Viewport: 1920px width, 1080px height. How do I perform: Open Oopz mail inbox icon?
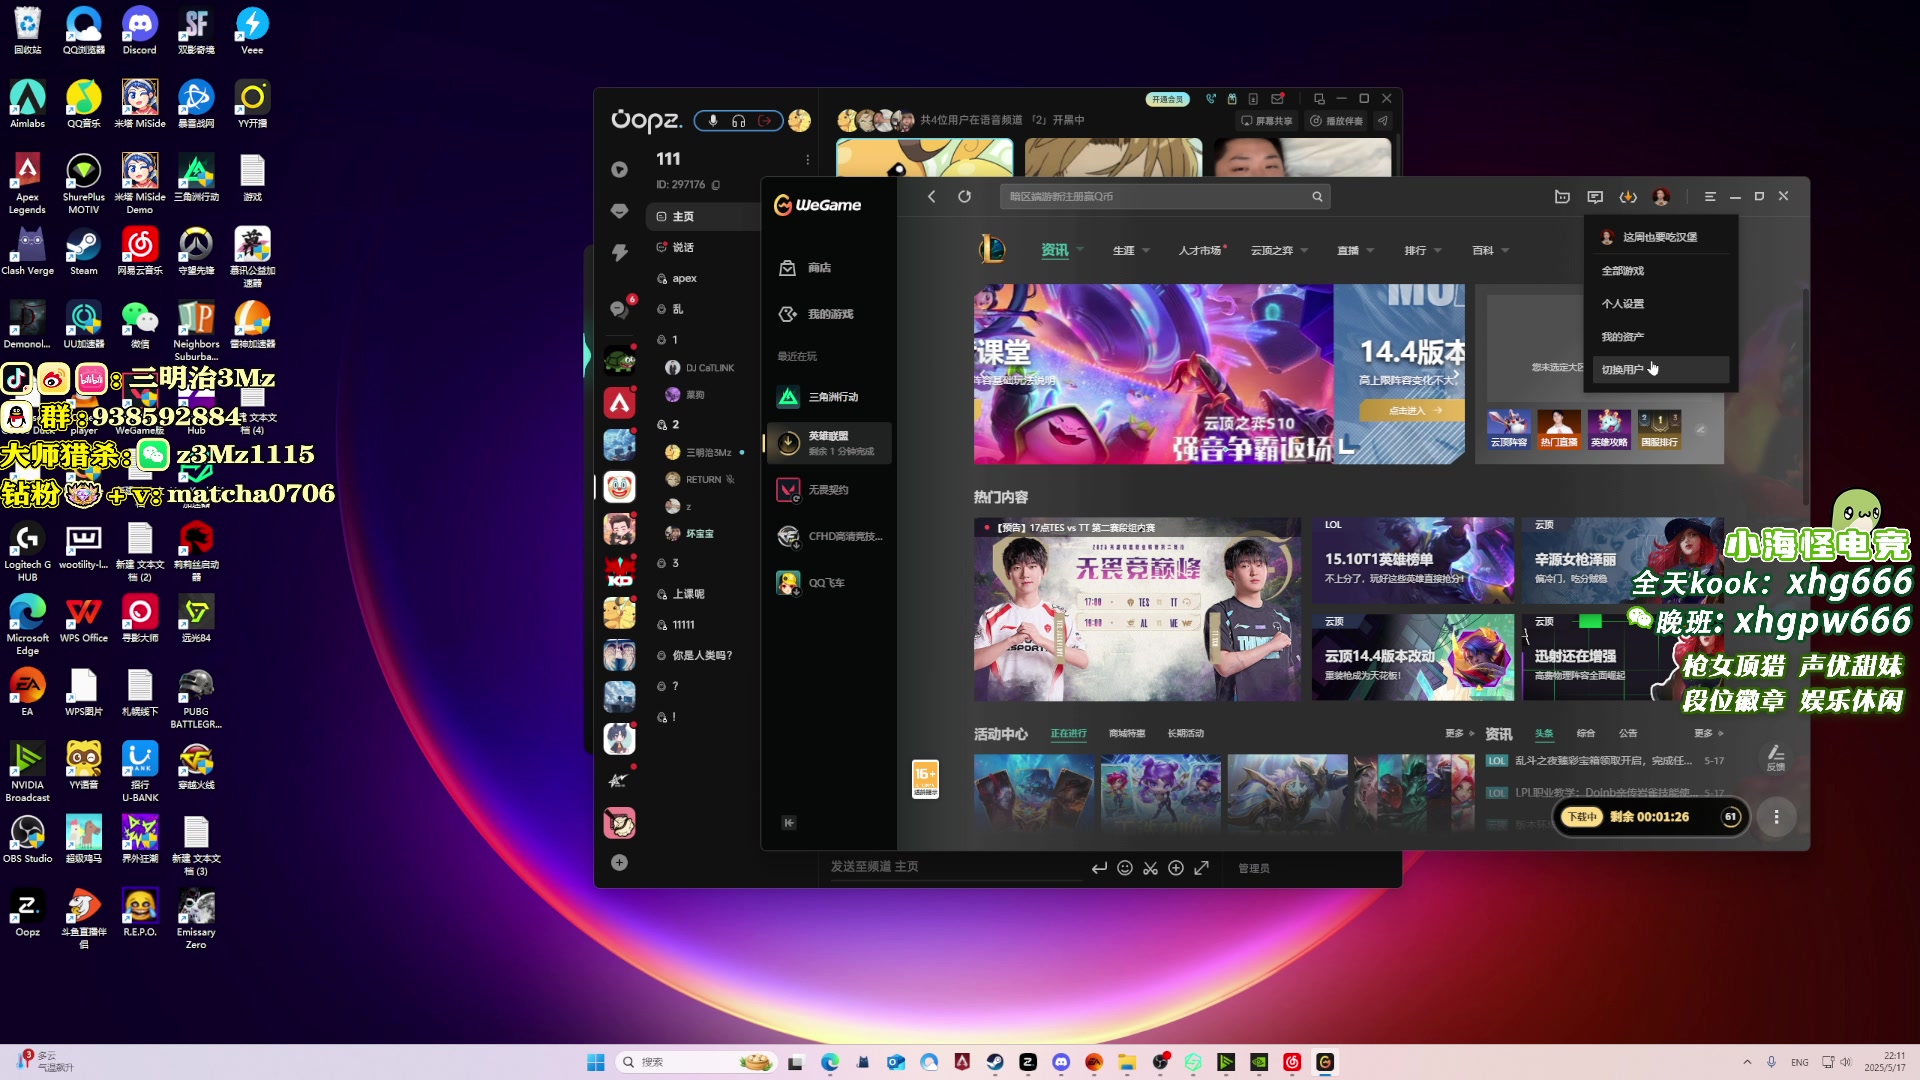coord(1277,99)
